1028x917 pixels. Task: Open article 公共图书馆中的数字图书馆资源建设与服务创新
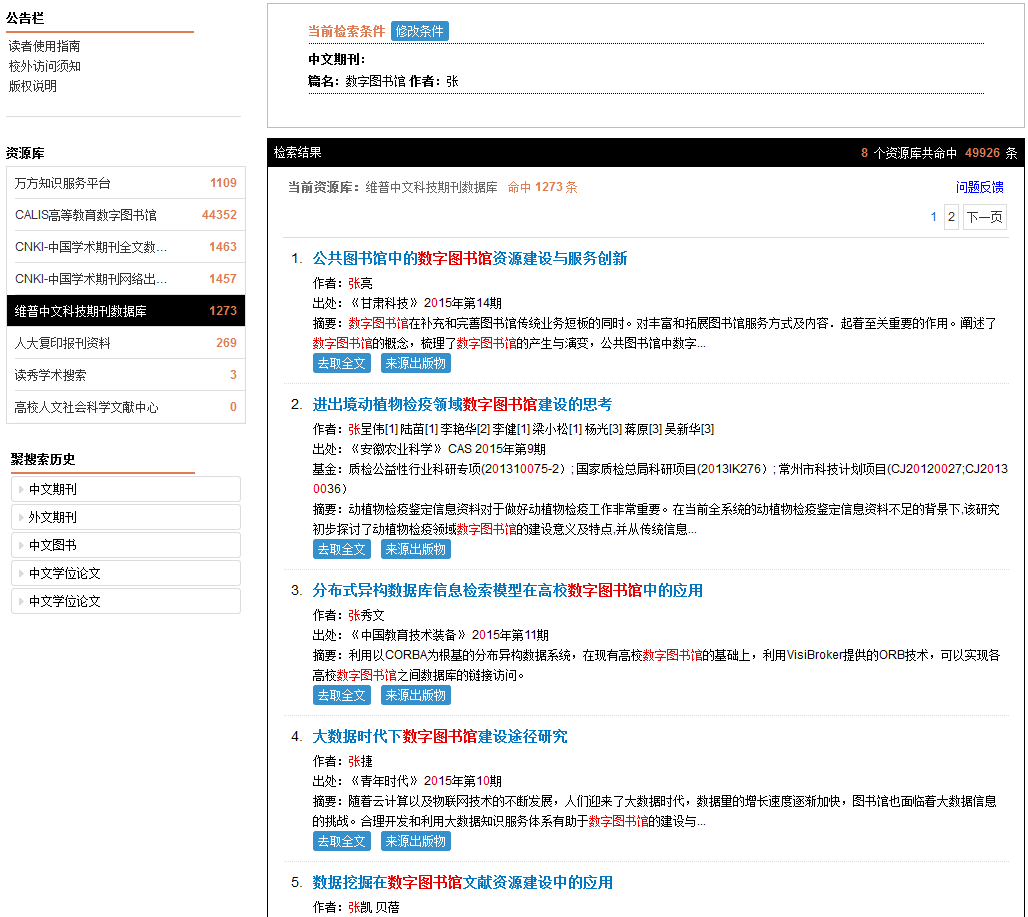[470, 259]
